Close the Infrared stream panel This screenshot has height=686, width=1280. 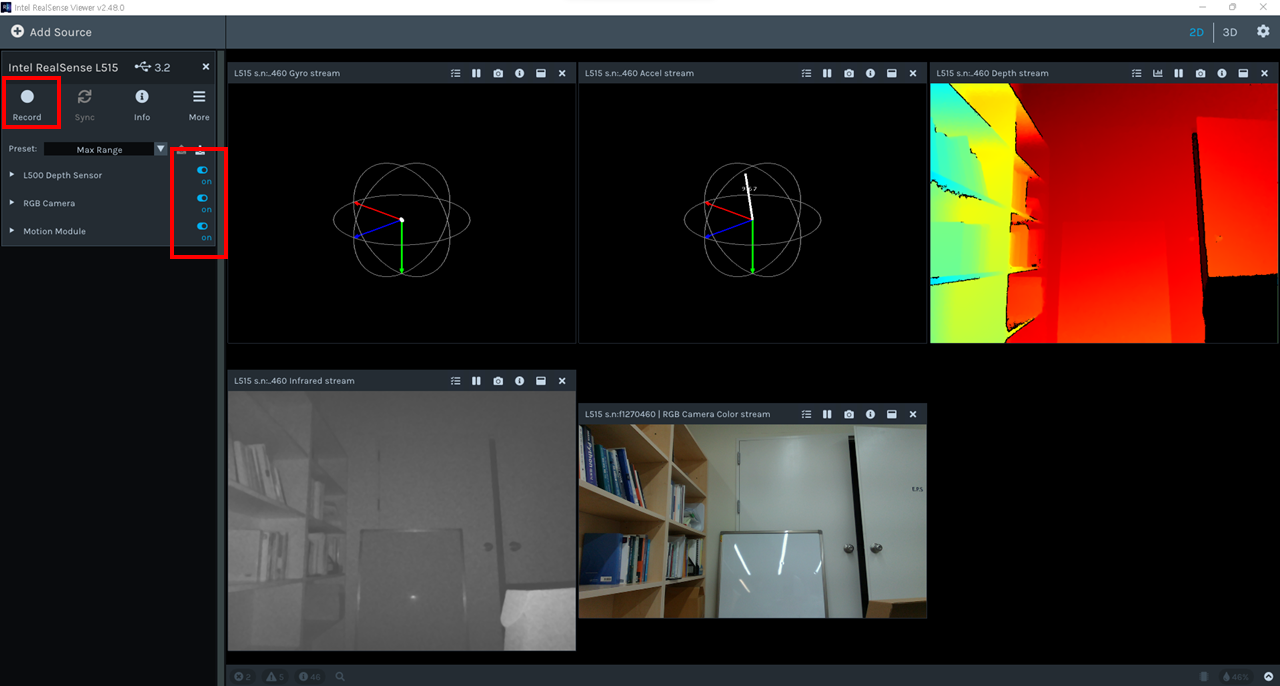(562, 381)
